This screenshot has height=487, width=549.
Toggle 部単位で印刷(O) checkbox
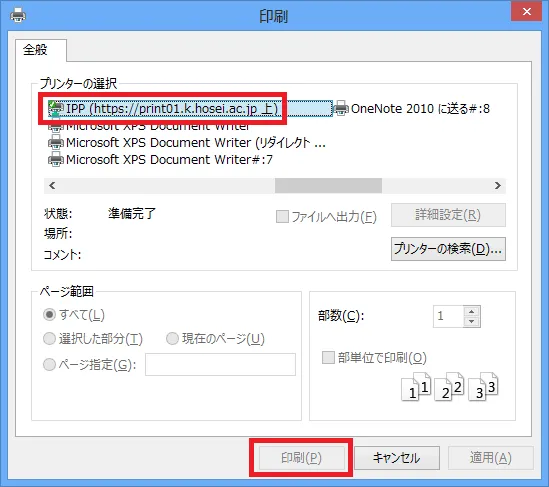pos(328,358)
